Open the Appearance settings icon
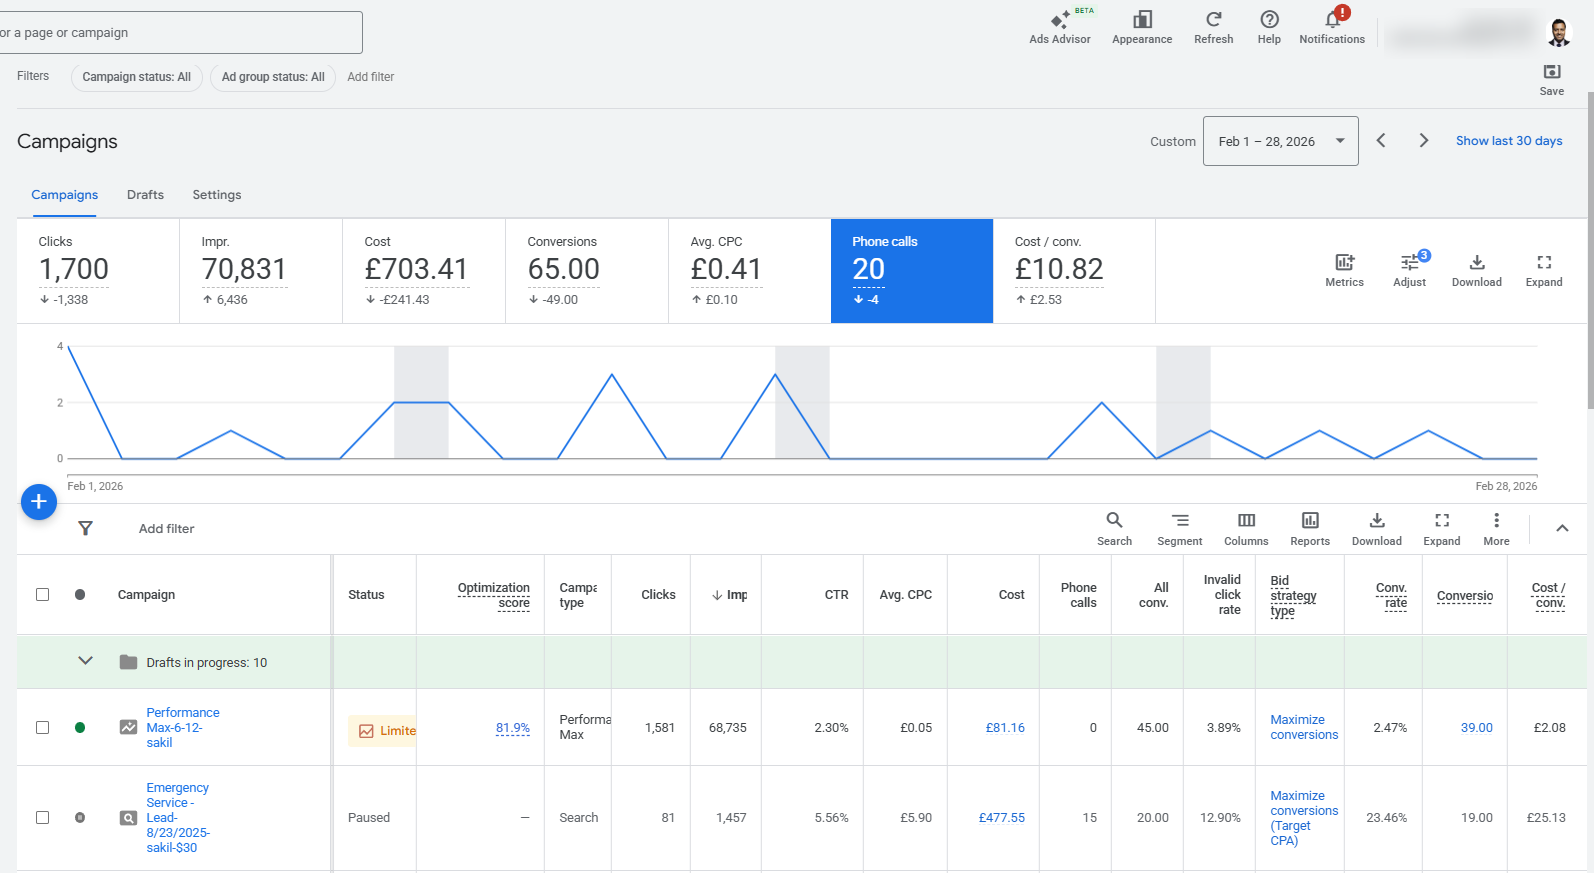 [x=1142, y=27]
